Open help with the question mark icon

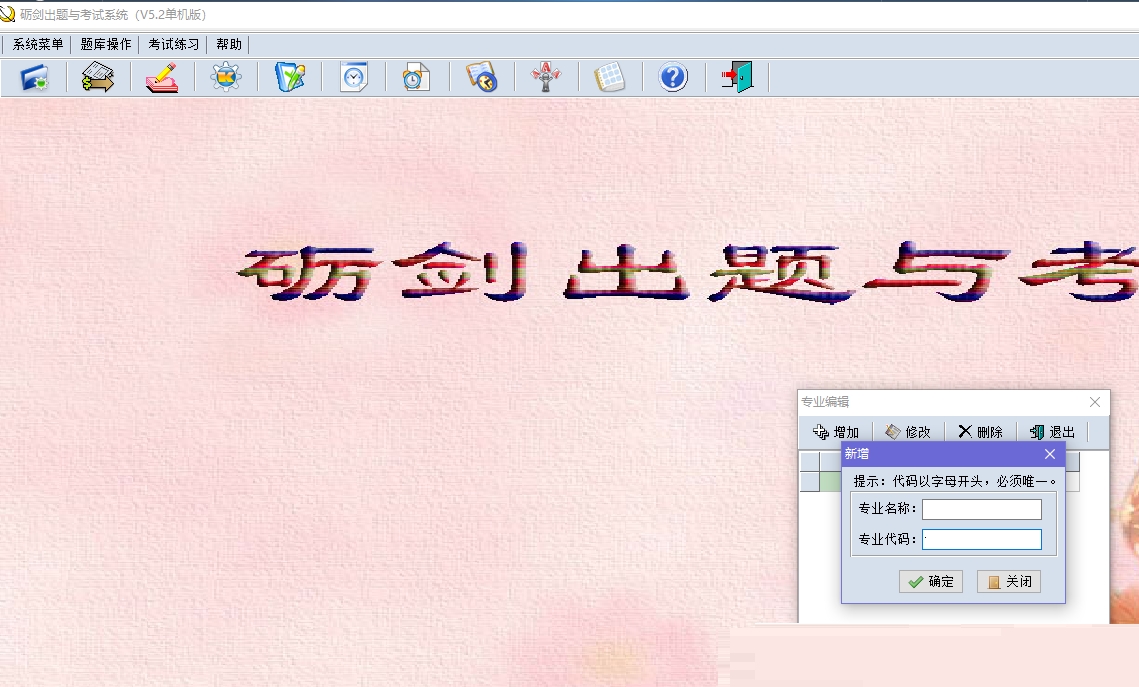(x=673, y=77)
